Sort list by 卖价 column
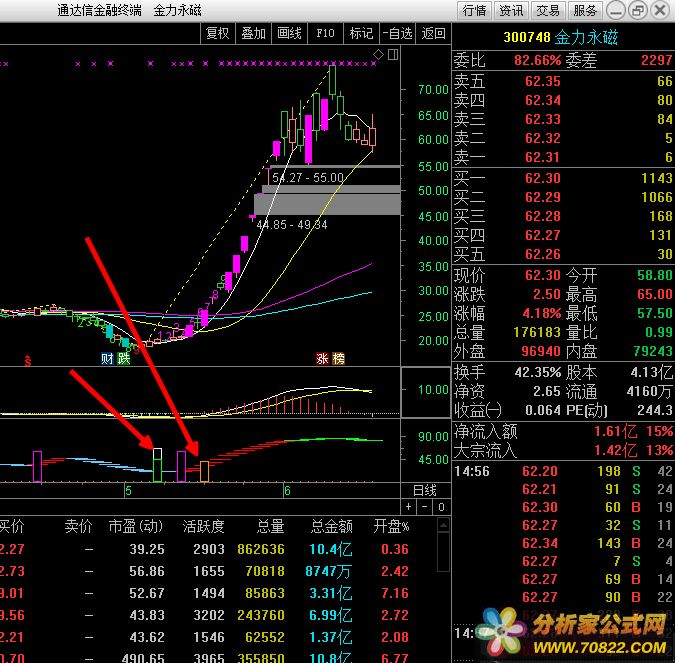675x663 pixels. 78,526
